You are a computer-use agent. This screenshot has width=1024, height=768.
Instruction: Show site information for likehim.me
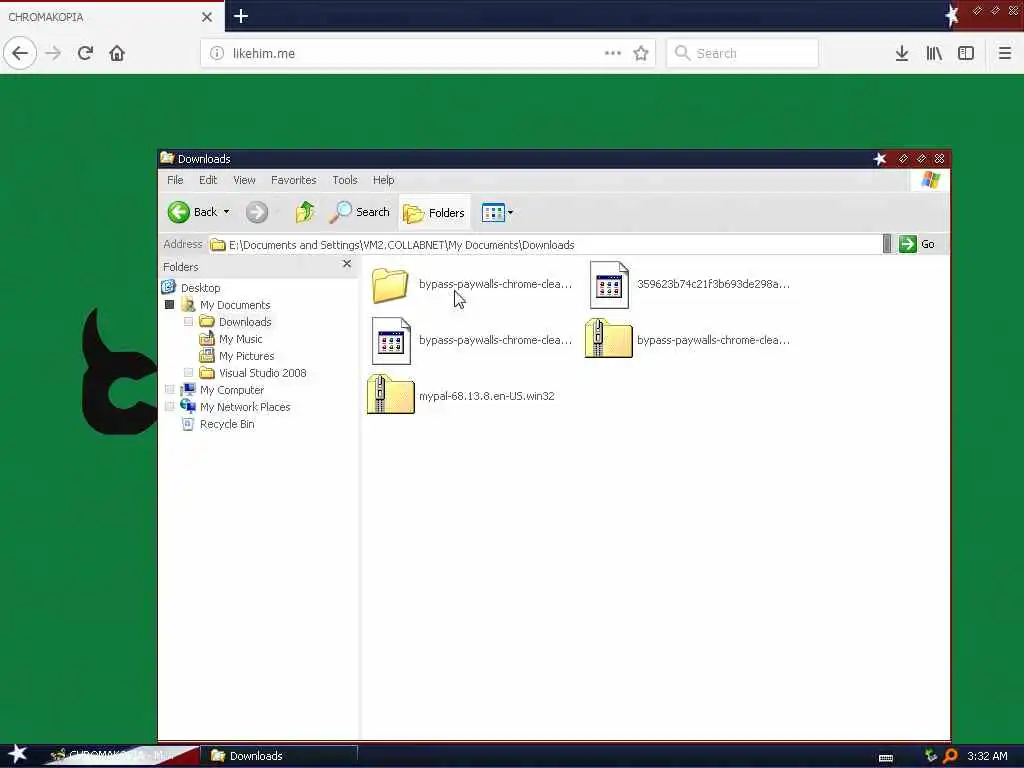217,53
